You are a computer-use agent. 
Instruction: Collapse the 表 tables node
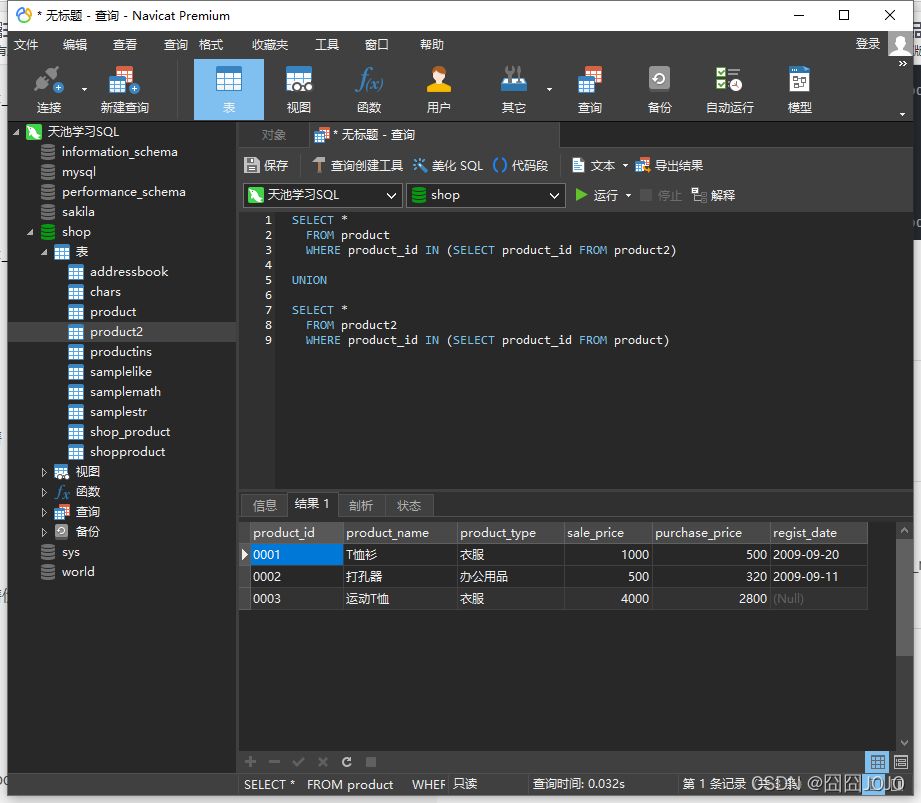pos(45,252)
